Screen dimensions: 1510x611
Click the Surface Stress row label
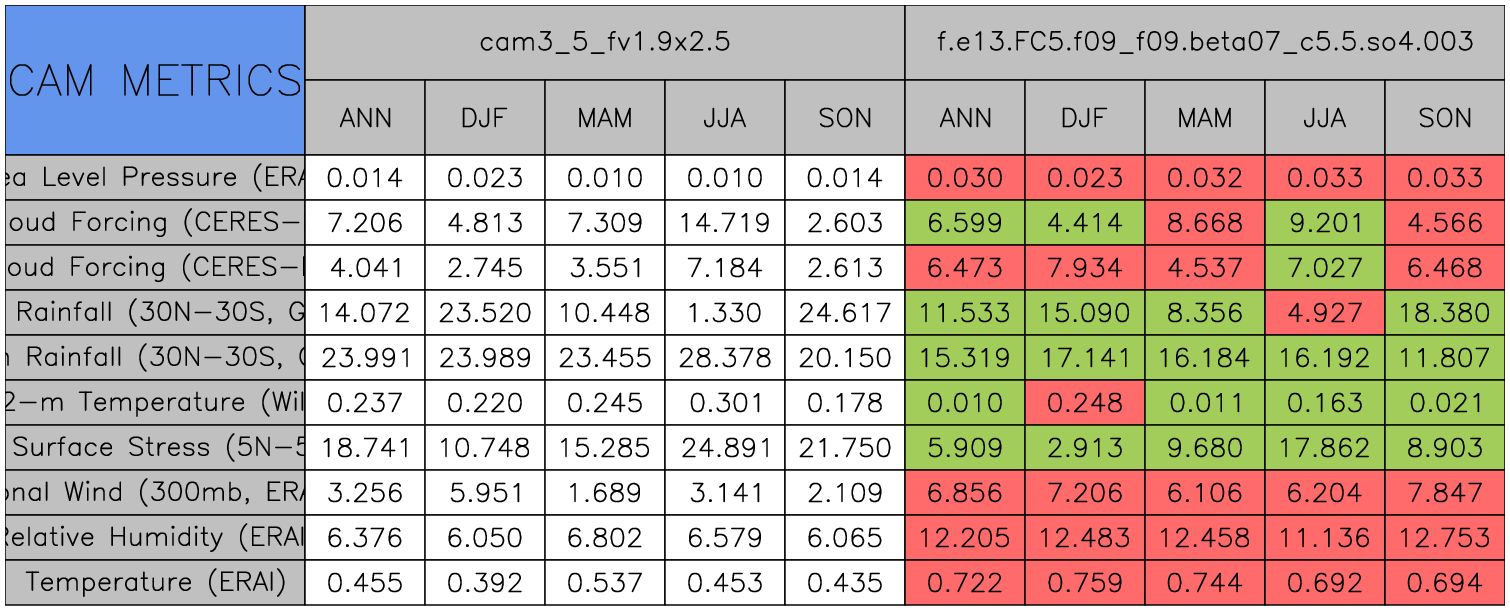tap(155, 447)
